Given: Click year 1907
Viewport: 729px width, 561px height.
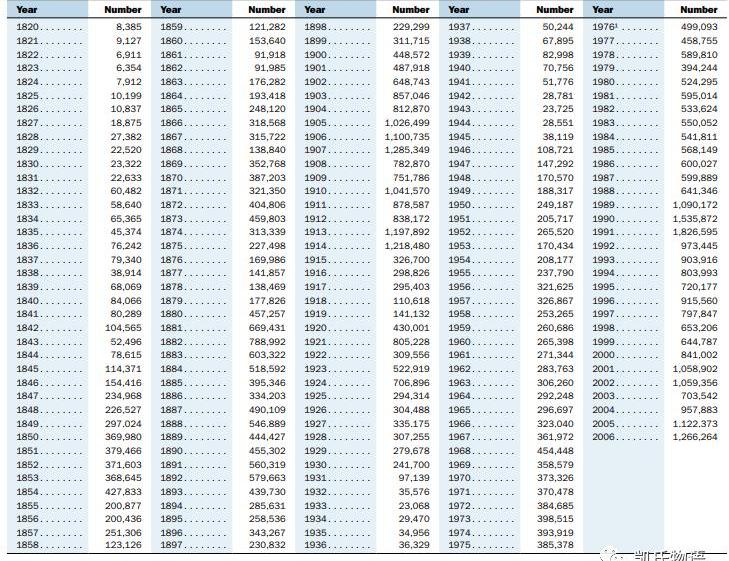Looking at the screenshot, I should 316,150.
